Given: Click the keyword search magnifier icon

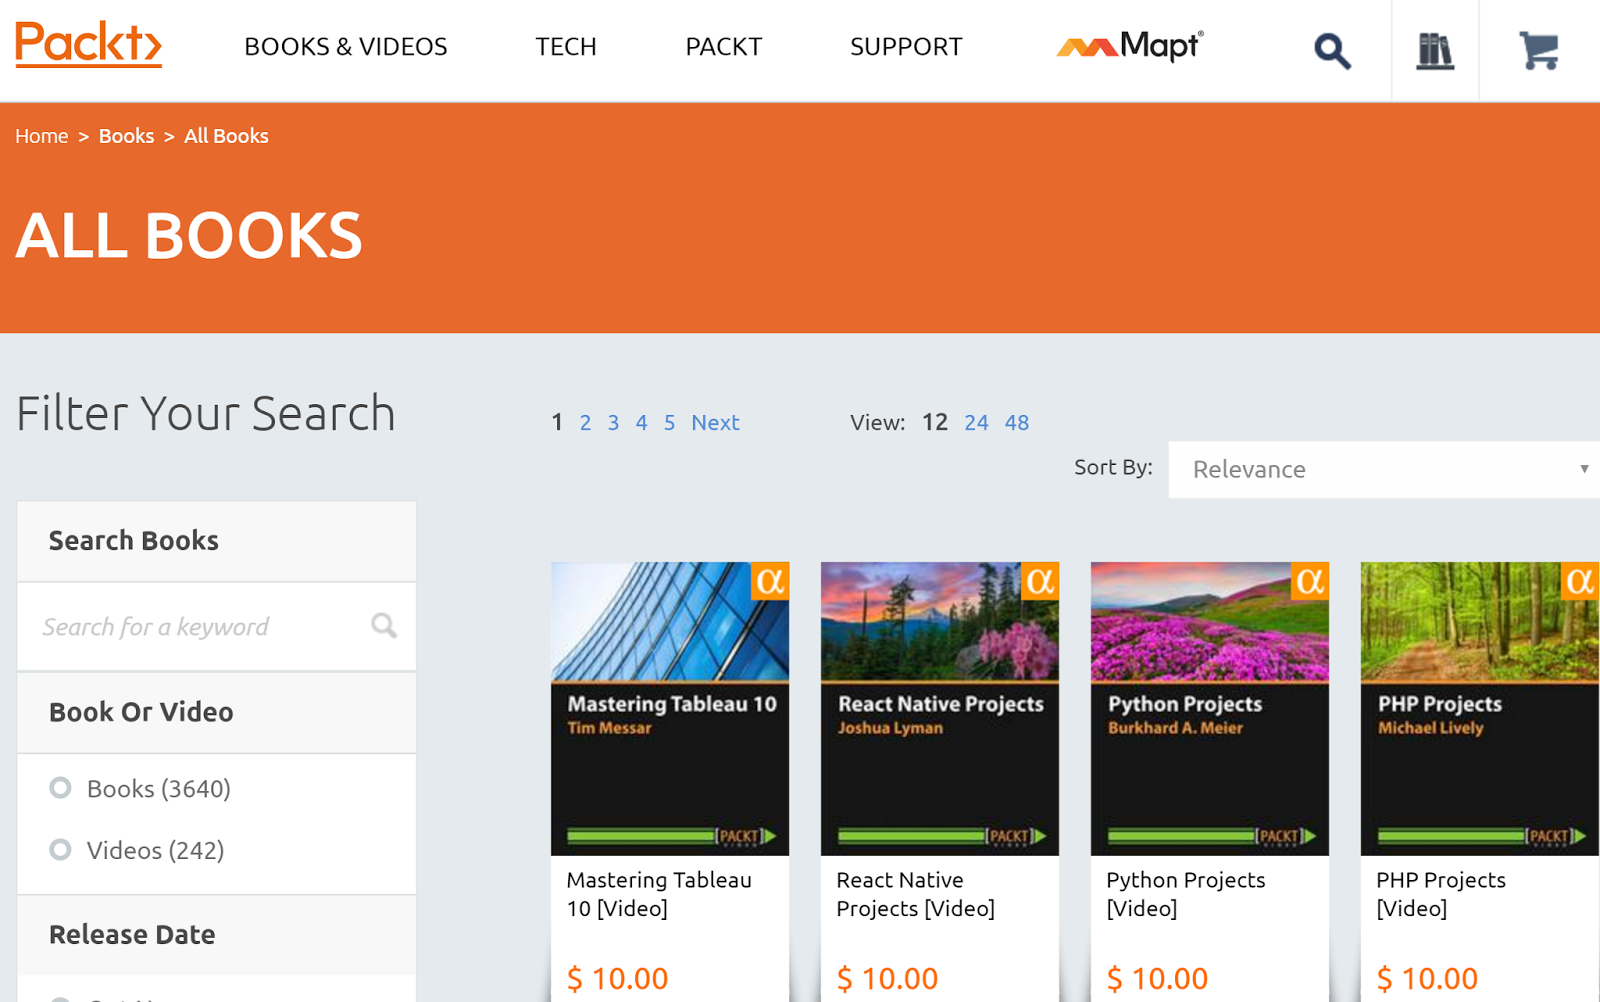Looking at the screenshot, I should pyautogui.click(x=384, y=626).
